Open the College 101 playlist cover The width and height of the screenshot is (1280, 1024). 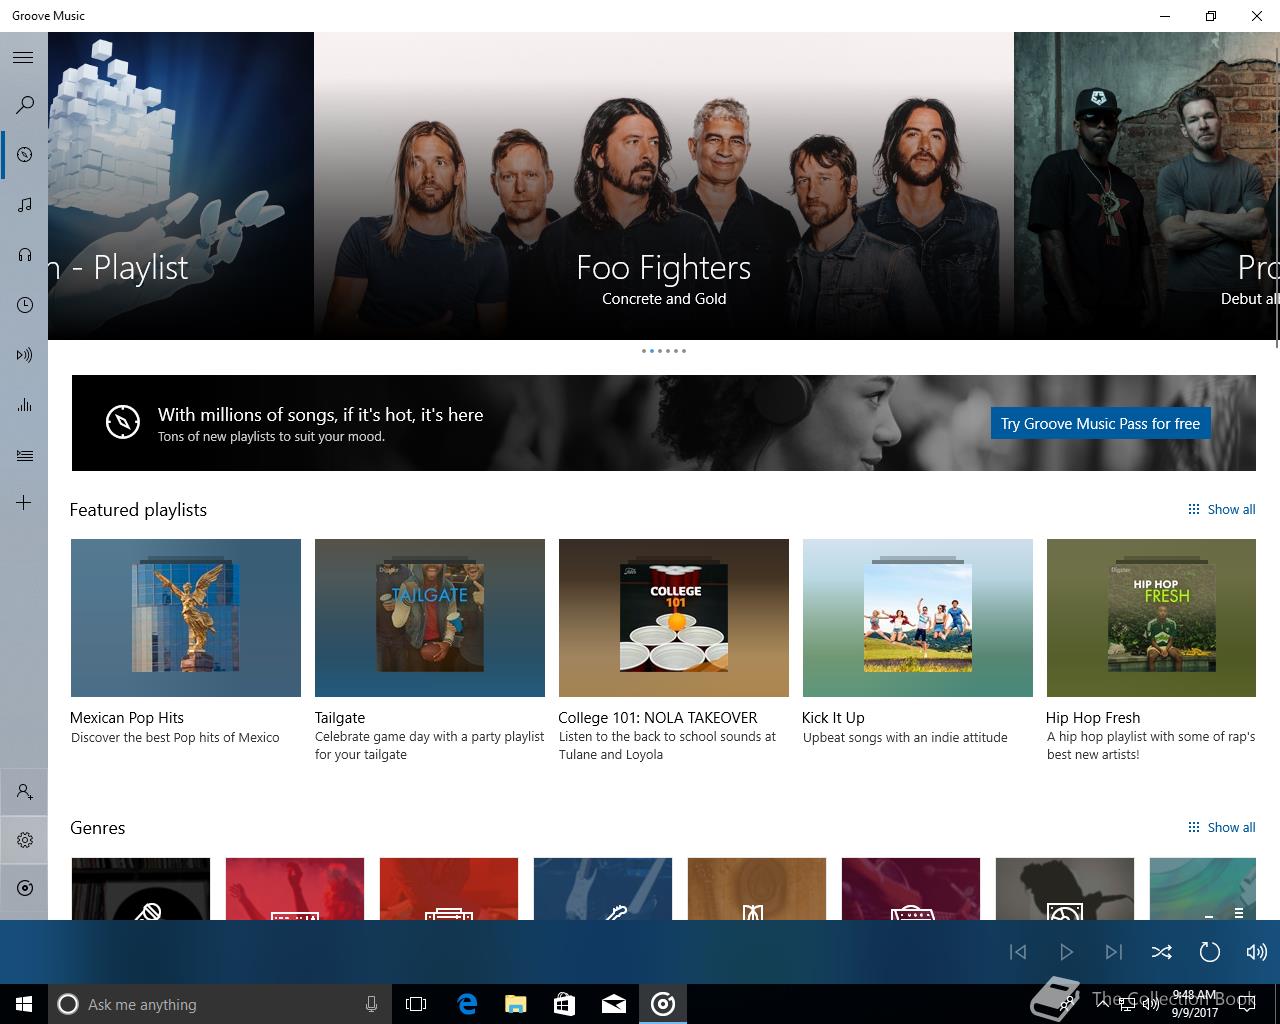coord(674,618)
